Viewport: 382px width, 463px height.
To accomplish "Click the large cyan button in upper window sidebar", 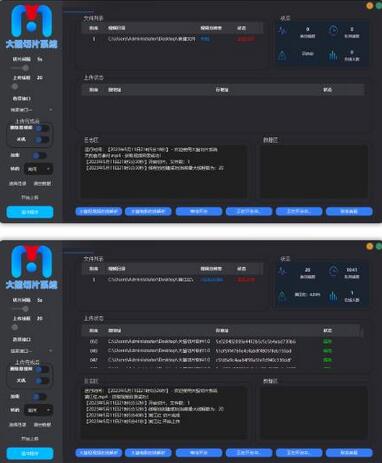I will click(x=30, y=212).
